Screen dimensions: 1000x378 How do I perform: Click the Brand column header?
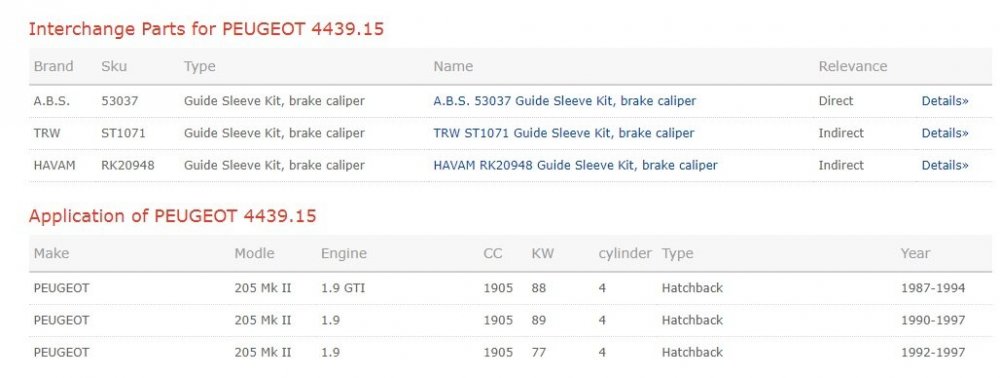(54, 66)
